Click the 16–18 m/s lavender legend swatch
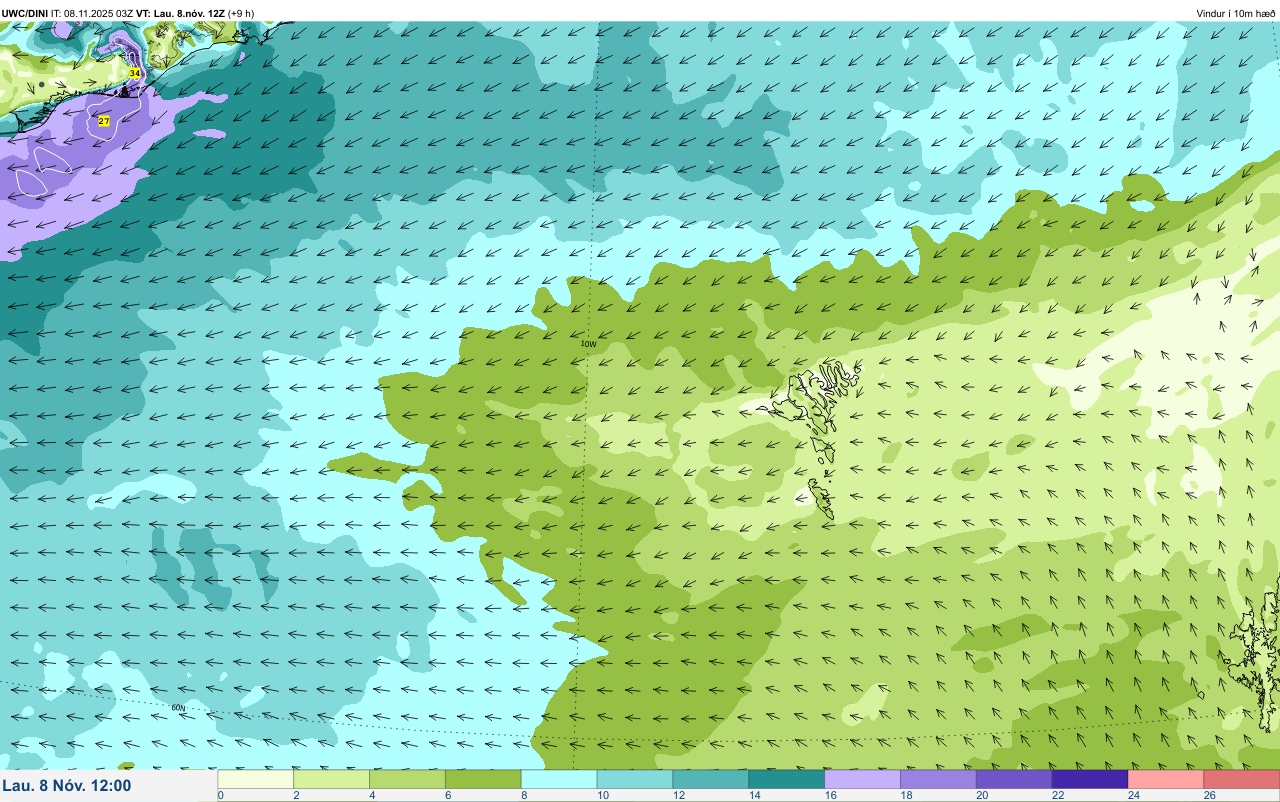This screenshot has width=1280, height=802. pos(863,779)
